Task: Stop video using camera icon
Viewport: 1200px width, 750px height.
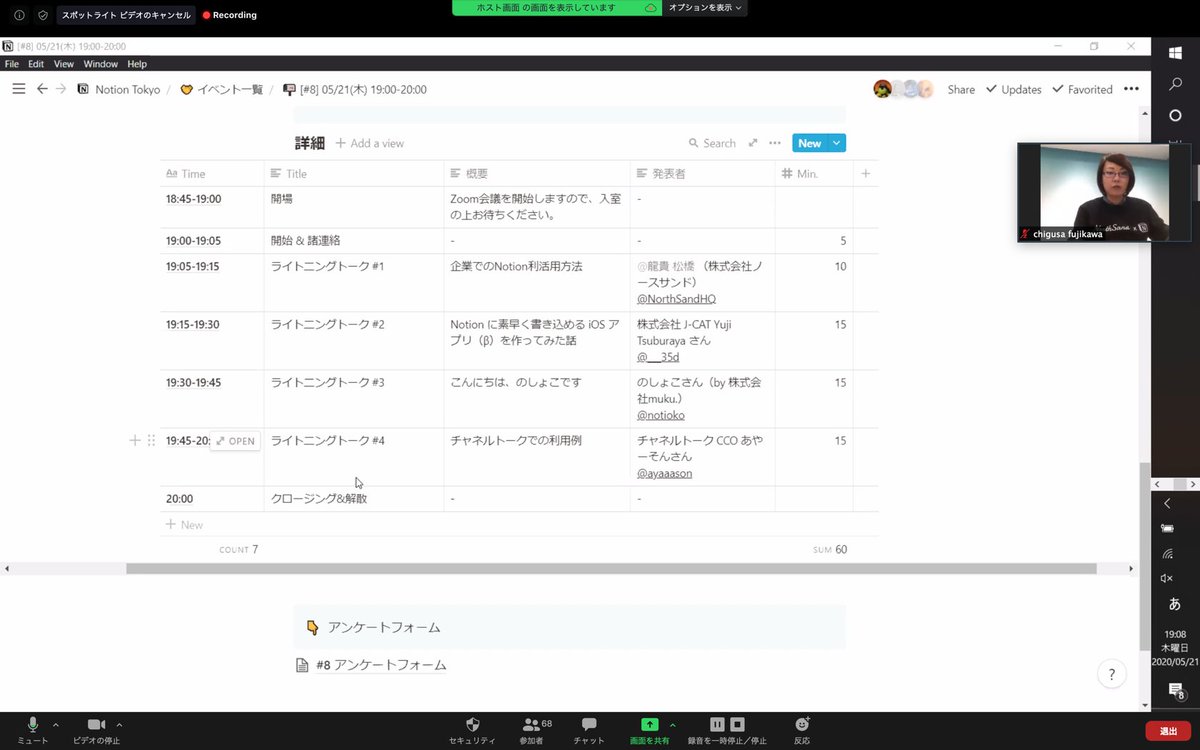Action: pyautogui.click(x=96, y=726)
